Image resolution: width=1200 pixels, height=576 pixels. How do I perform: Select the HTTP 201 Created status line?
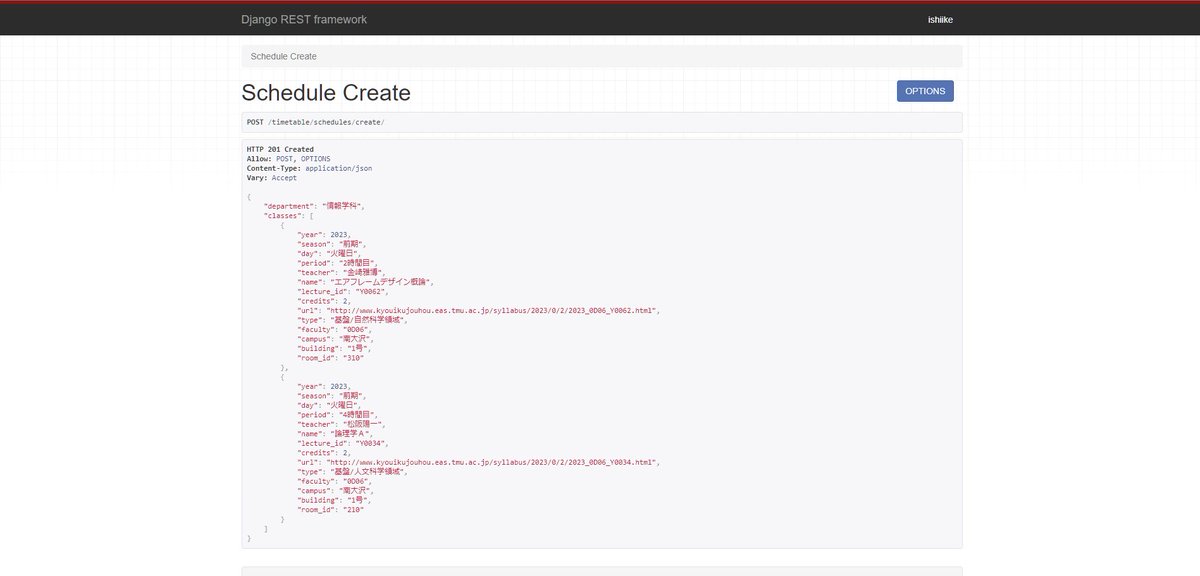(280, 149)
